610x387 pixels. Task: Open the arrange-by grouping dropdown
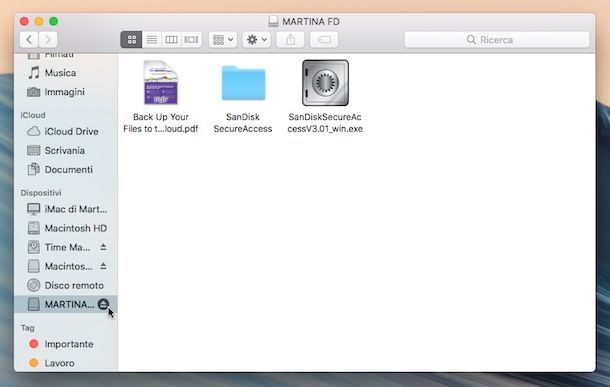223,40
